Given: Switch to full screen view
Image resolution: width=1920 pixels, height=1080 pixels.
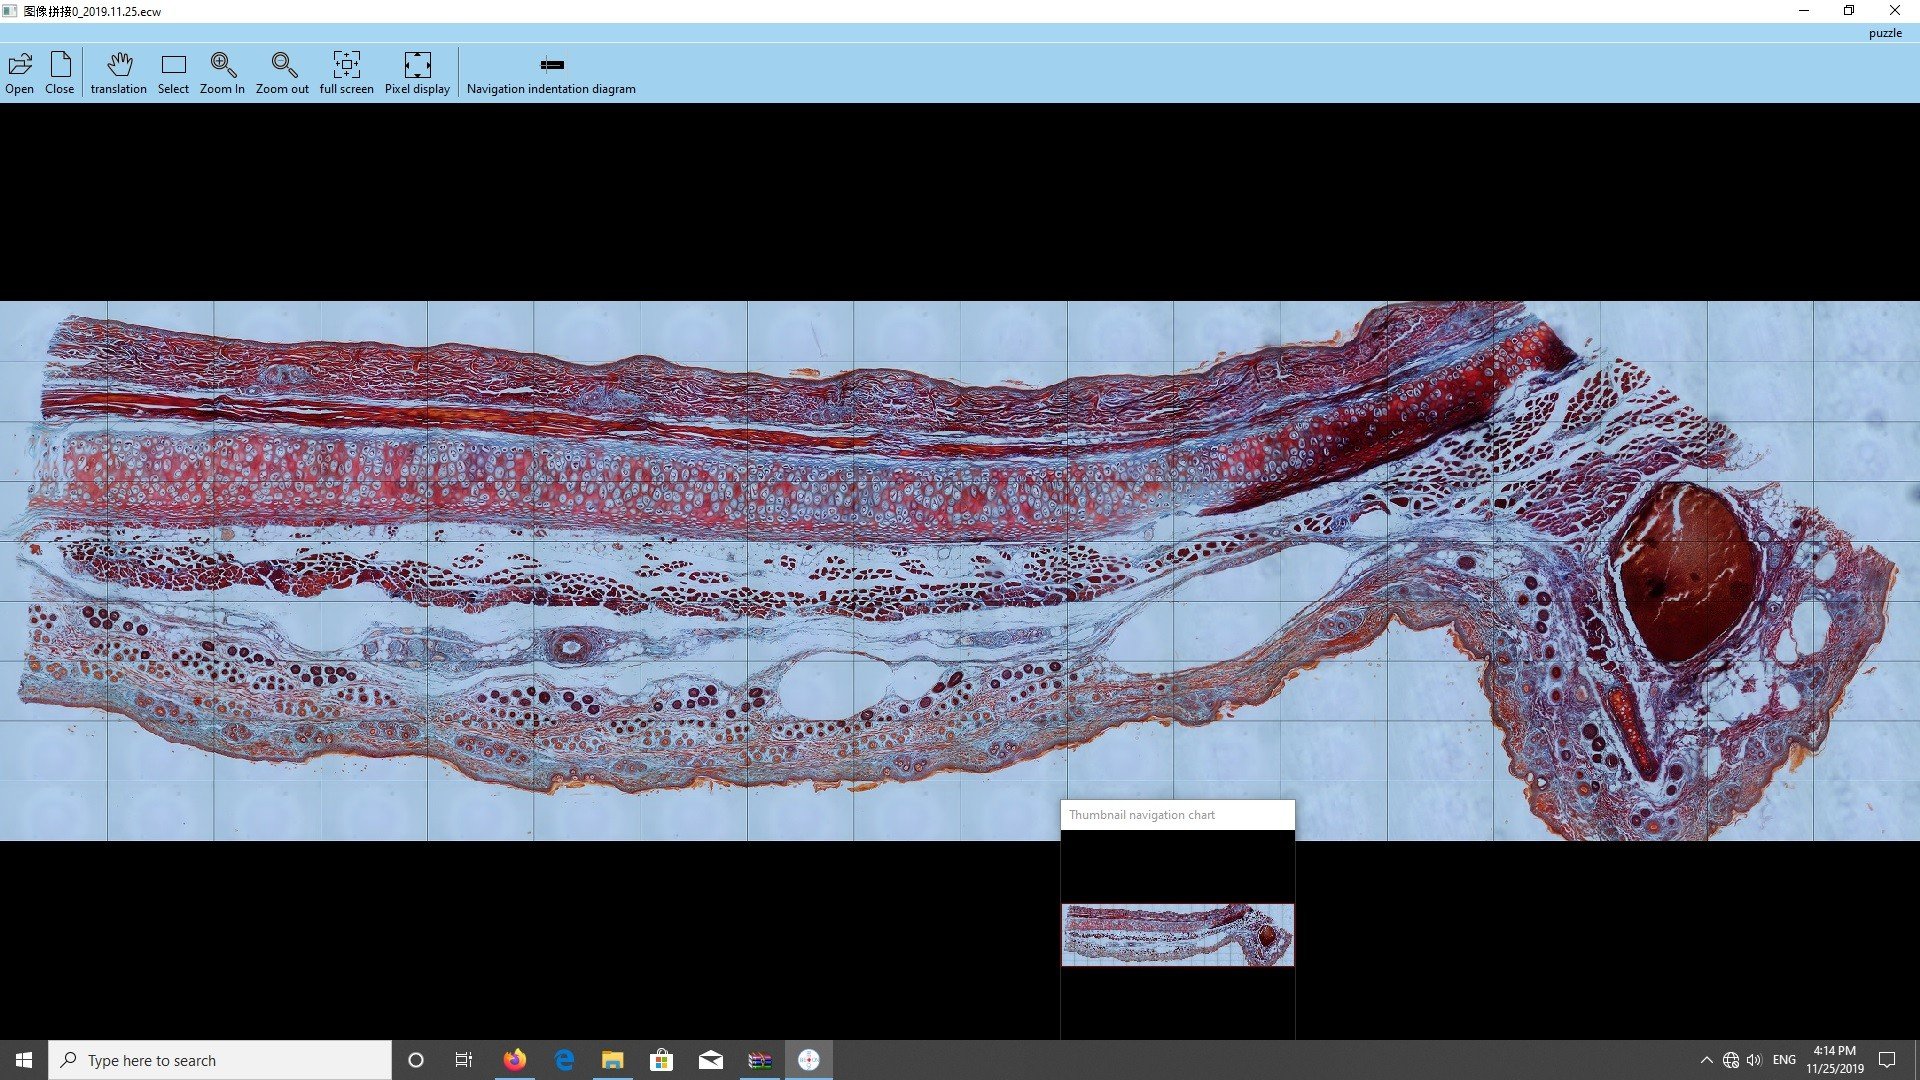Looking at the screenshot, I should click(x=347, y=74).
